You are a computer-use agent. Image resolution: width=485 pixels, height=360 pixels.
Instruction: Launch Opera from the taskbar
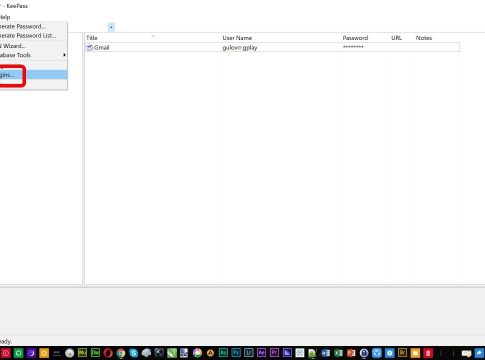click(x=108, y=353)
